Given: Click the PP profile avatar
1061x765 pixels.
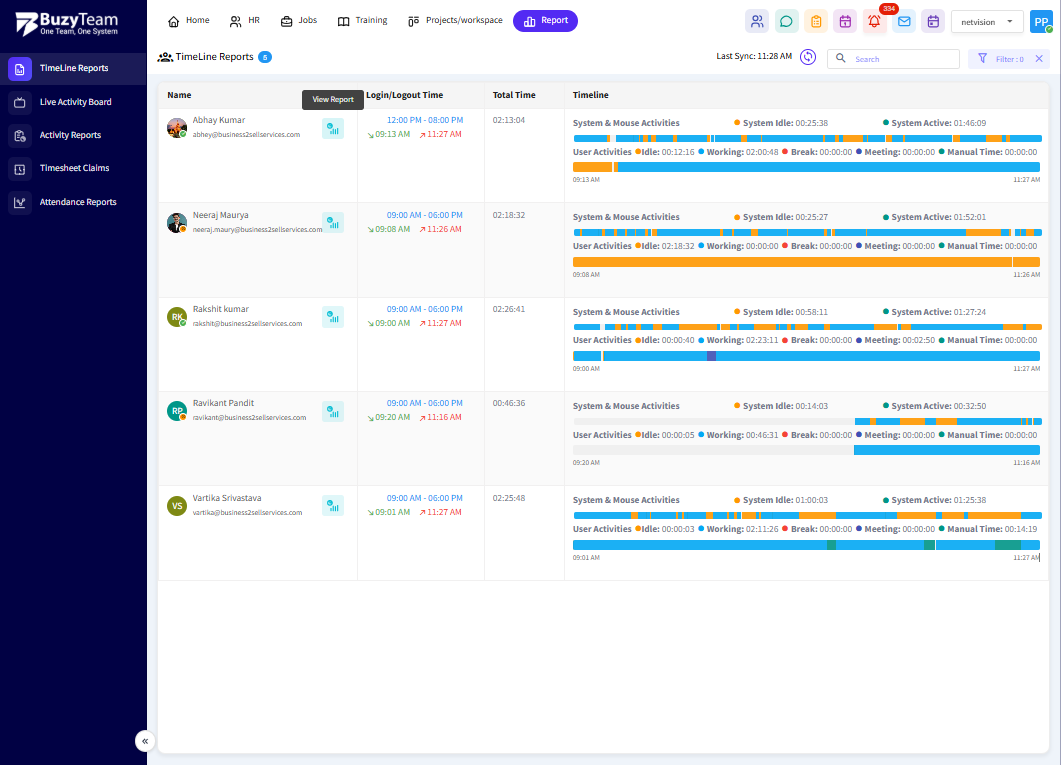Looking at the screenshot, I should pyautogui.click(x=1041, y=22).
